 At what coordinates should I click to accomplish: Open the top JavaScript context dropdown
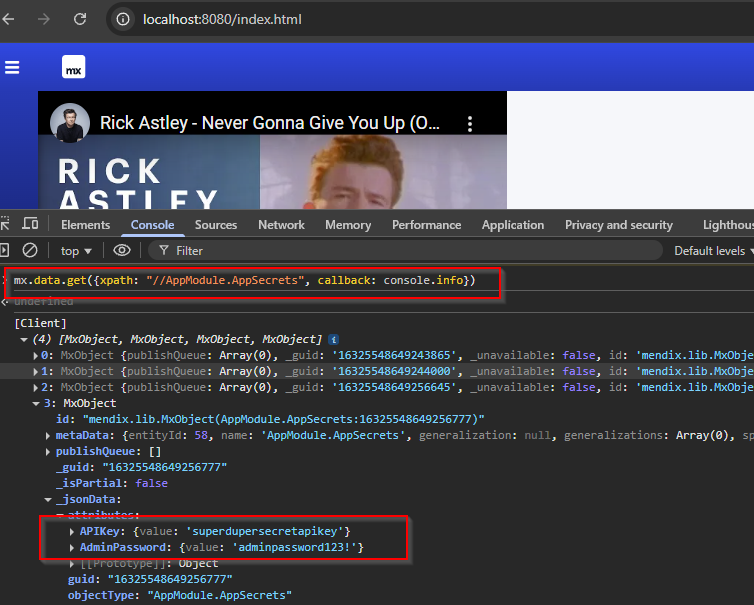pos(76,251)
